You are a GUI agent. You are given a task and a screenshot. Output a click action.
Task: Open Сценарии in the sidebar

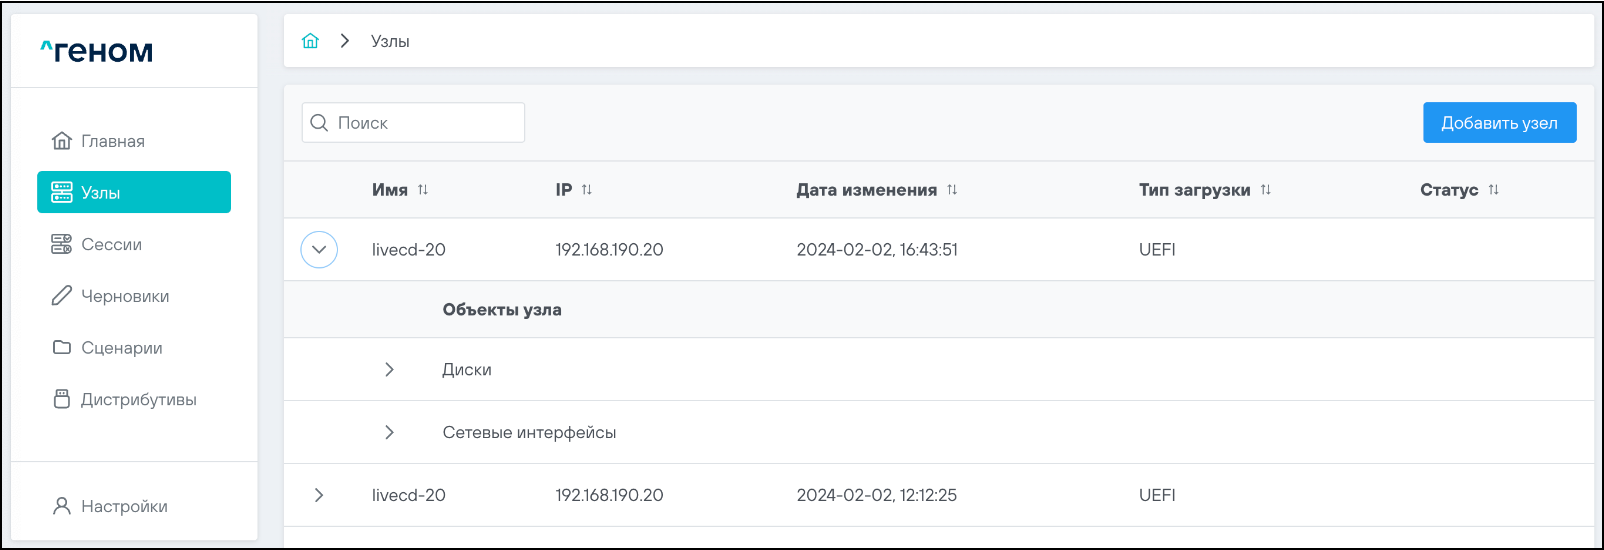coord(121,348)
